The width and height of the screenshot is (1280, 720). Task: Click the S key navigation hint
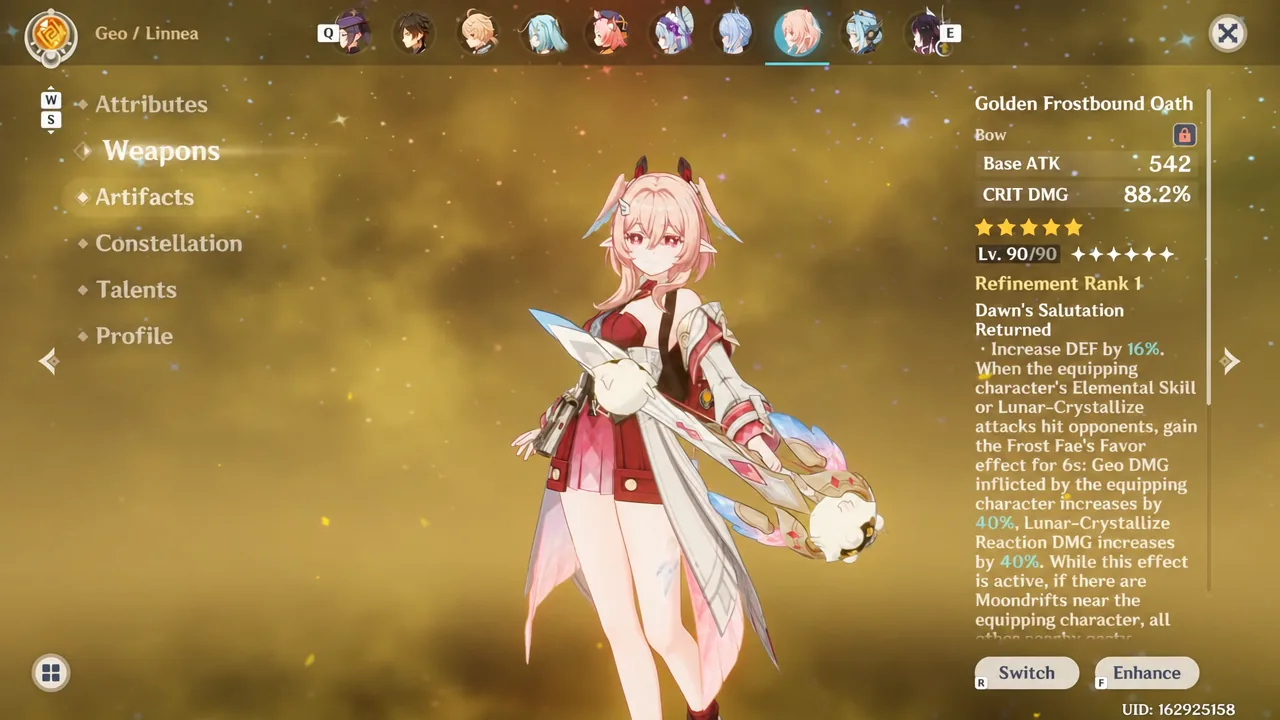(x=51, y=120)
